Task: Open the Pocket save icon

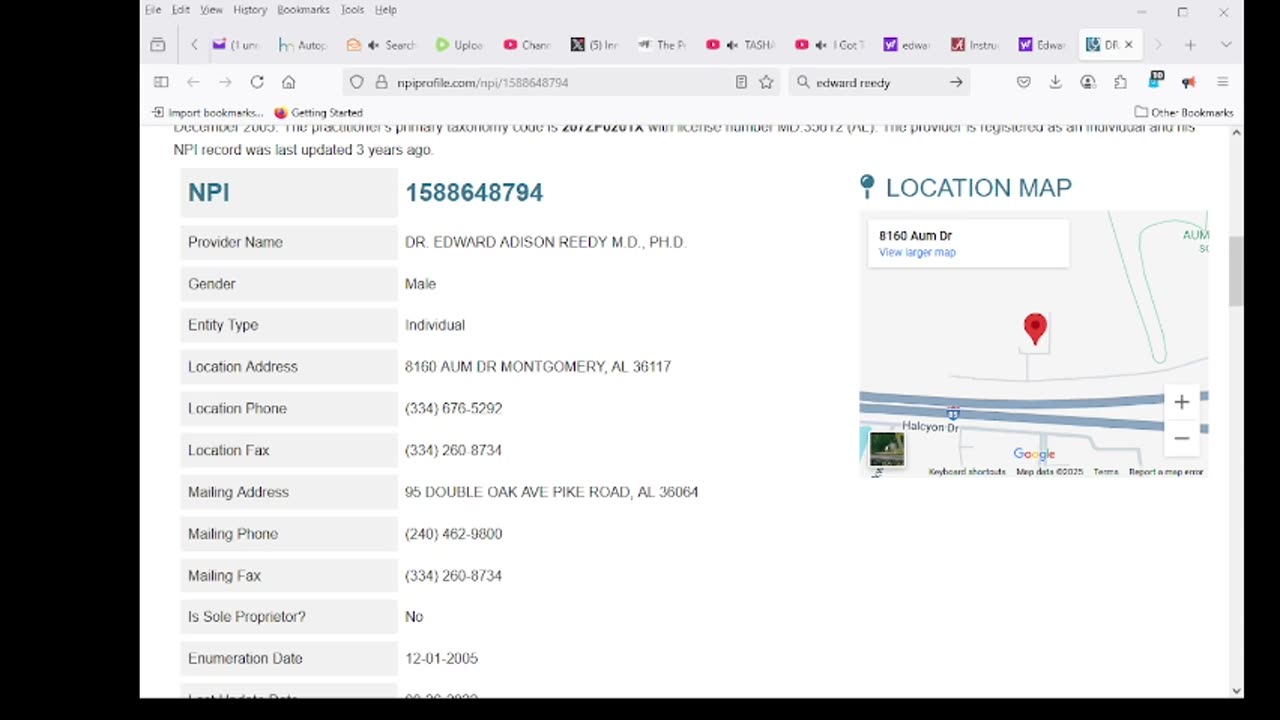Action: point(1023,82)
